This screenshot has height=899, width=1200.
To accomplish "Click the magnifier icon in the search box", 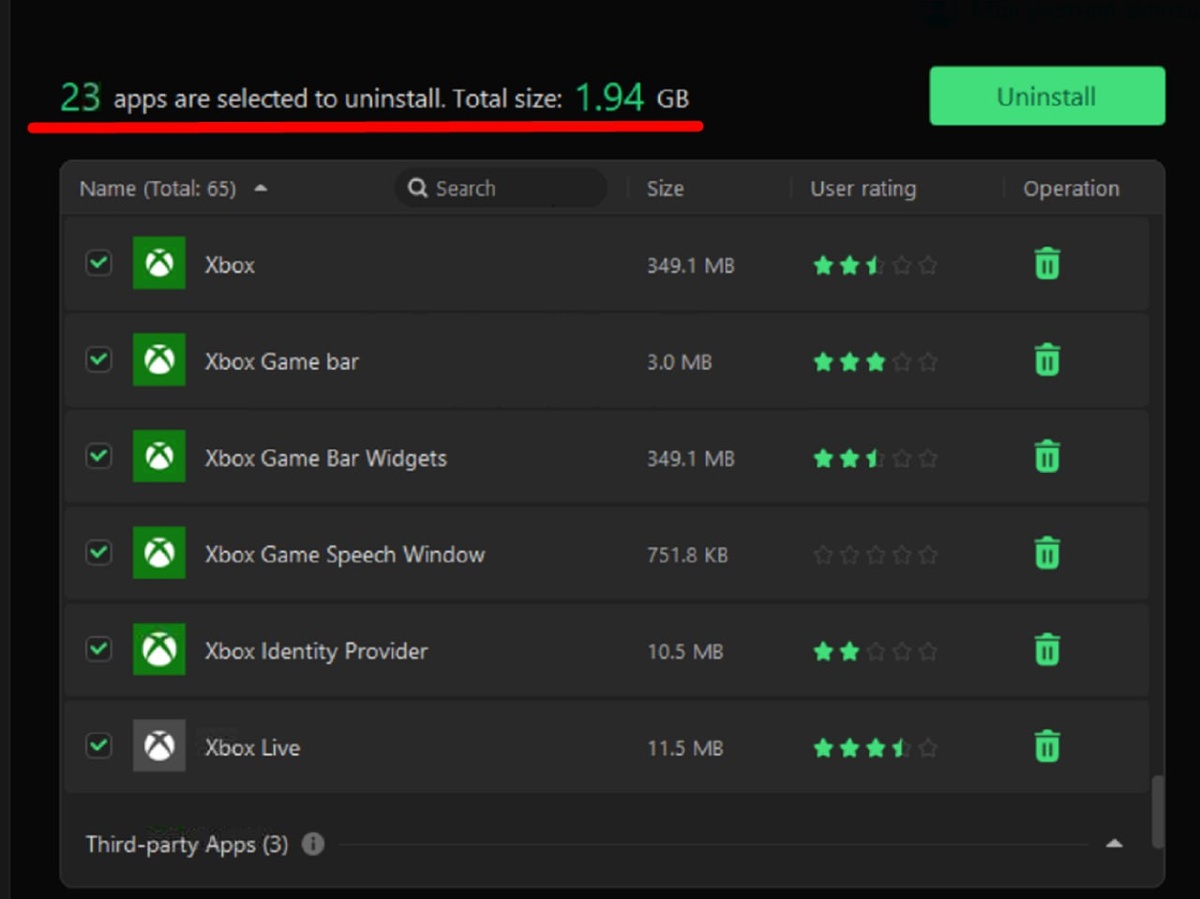I will pyautogui.click(x=417, y=188).
